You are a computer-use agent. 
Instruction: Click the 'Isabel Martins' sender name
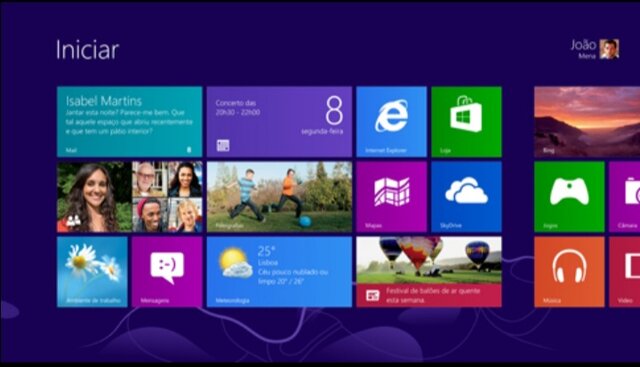[104, 101]
